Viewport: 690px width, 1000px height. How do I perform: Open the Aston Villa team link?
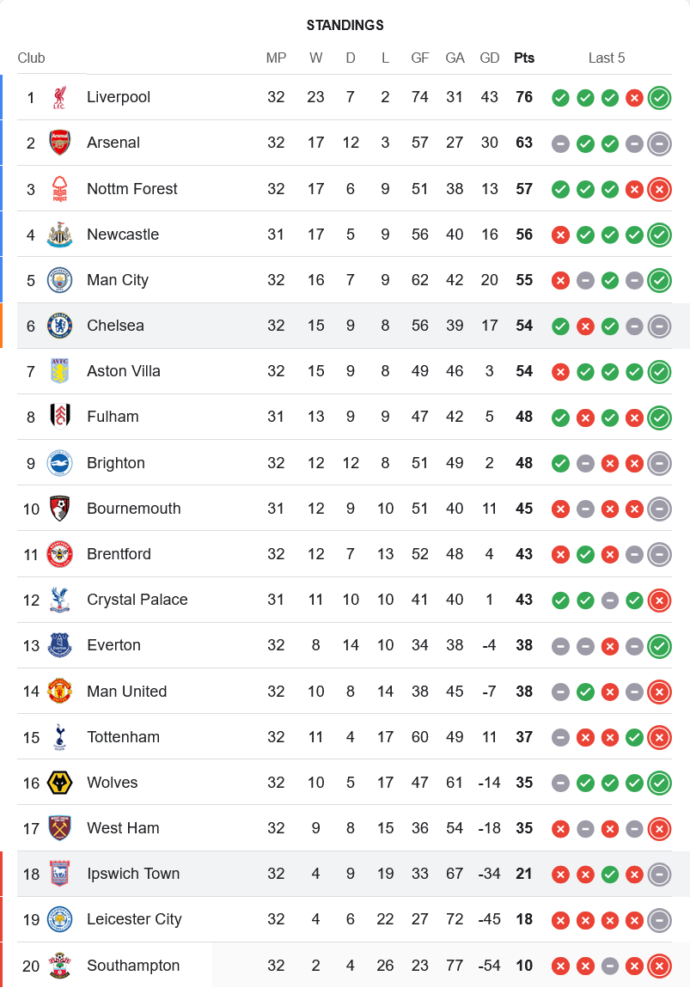(x=123, y=371)
